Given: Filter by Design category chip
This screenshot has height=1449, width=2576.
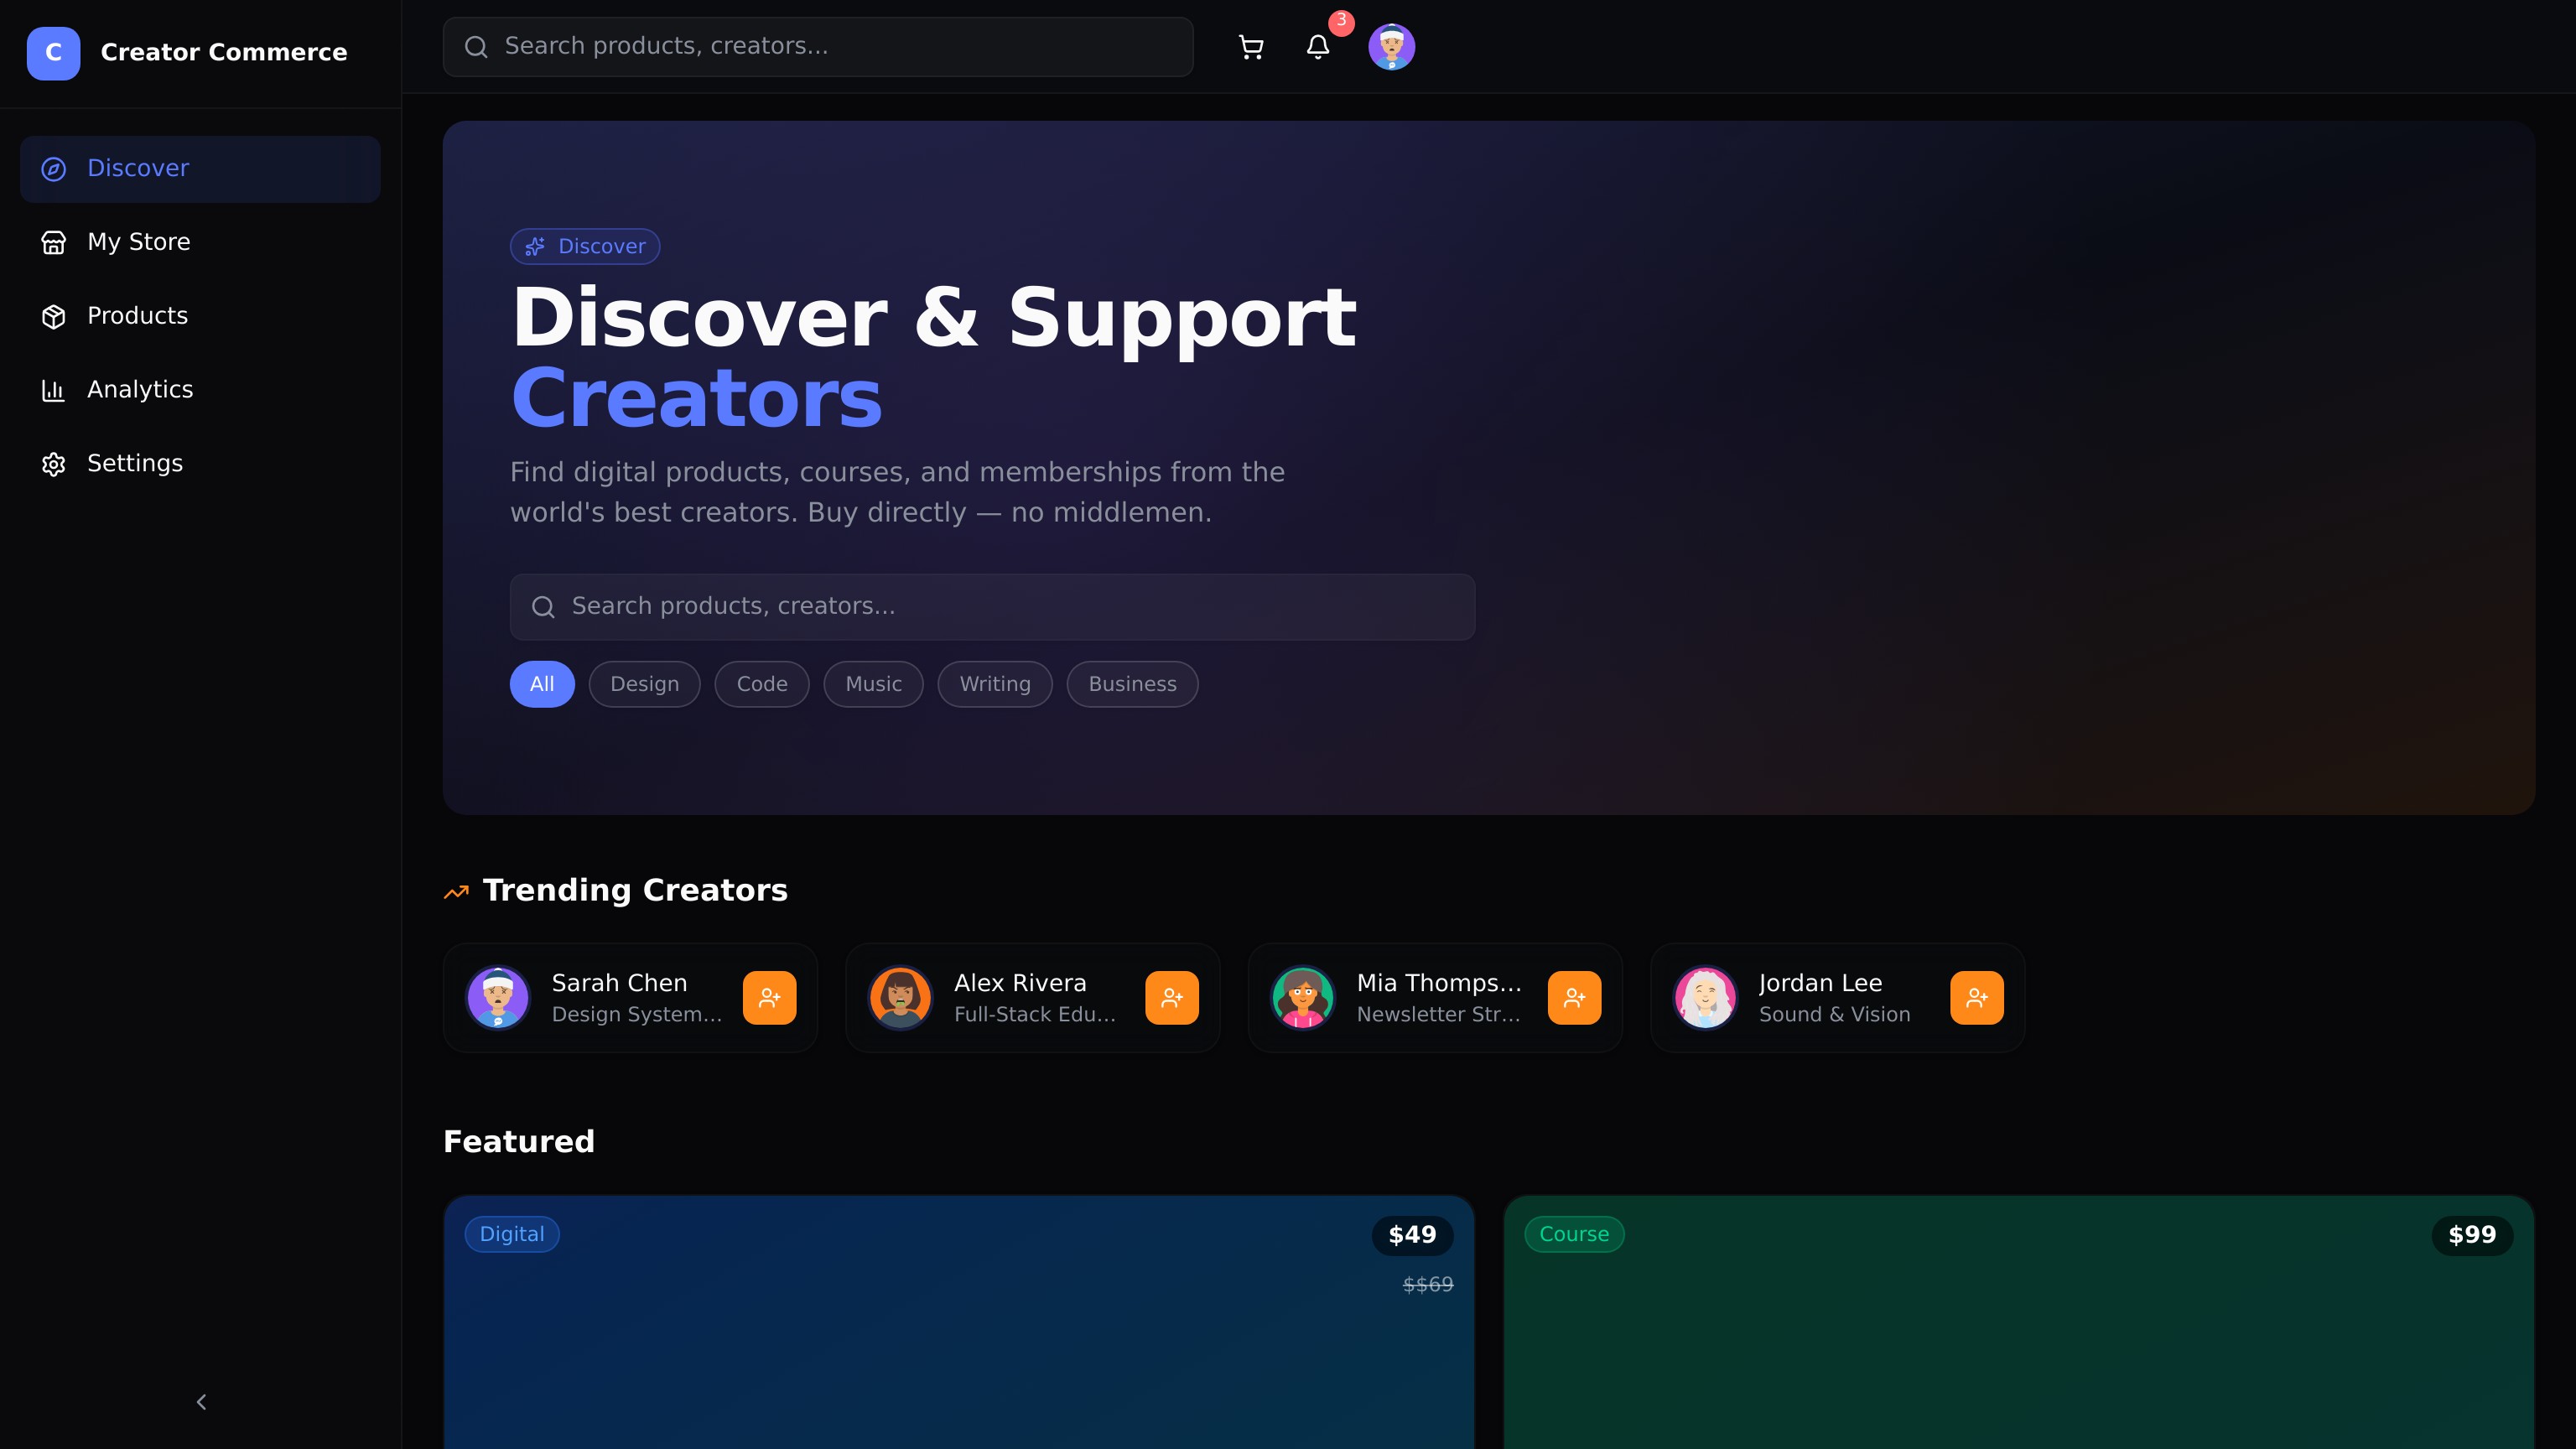Looking at the screenshot, I should click(644, 684).
